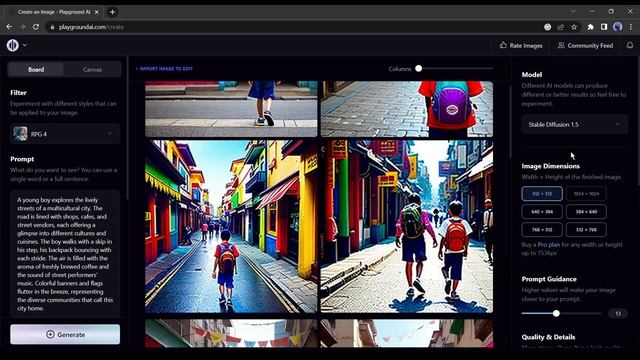Select the 512 × 768 image dimension
This screenshot has width=640, height=360.
586,229
